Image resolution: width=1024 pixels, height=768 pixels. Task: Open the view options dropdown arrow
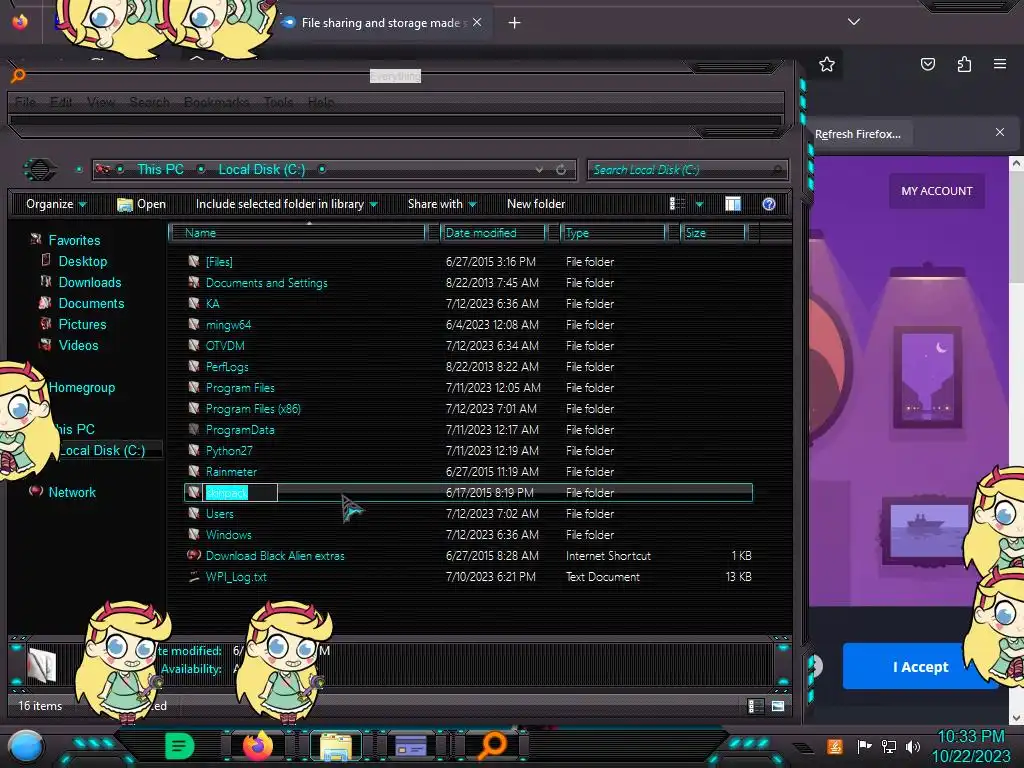(699, 204)
